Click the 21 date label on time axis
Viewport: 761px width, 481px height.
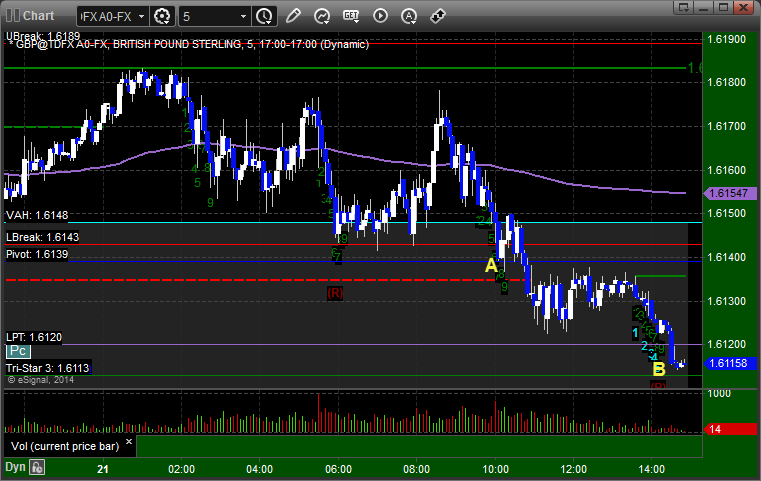coord(102,469)
